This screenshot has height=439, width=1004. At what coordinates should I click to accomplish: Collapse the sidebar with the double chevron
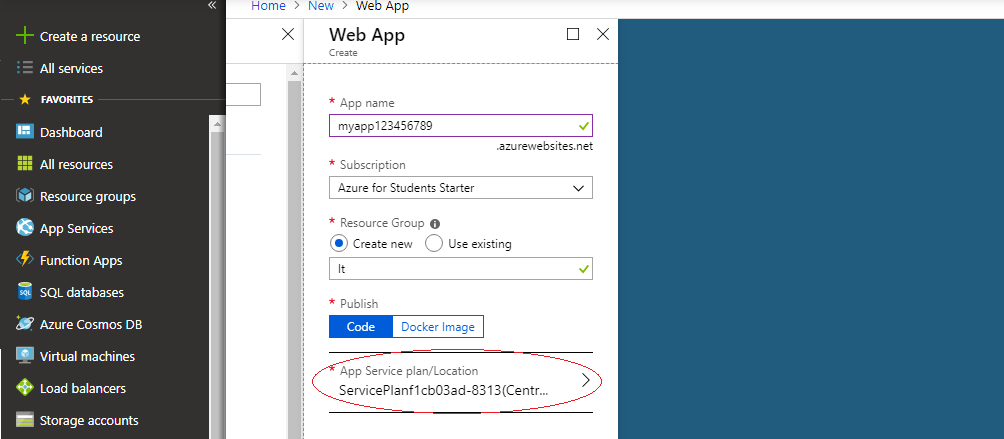(x=212, y=5)
